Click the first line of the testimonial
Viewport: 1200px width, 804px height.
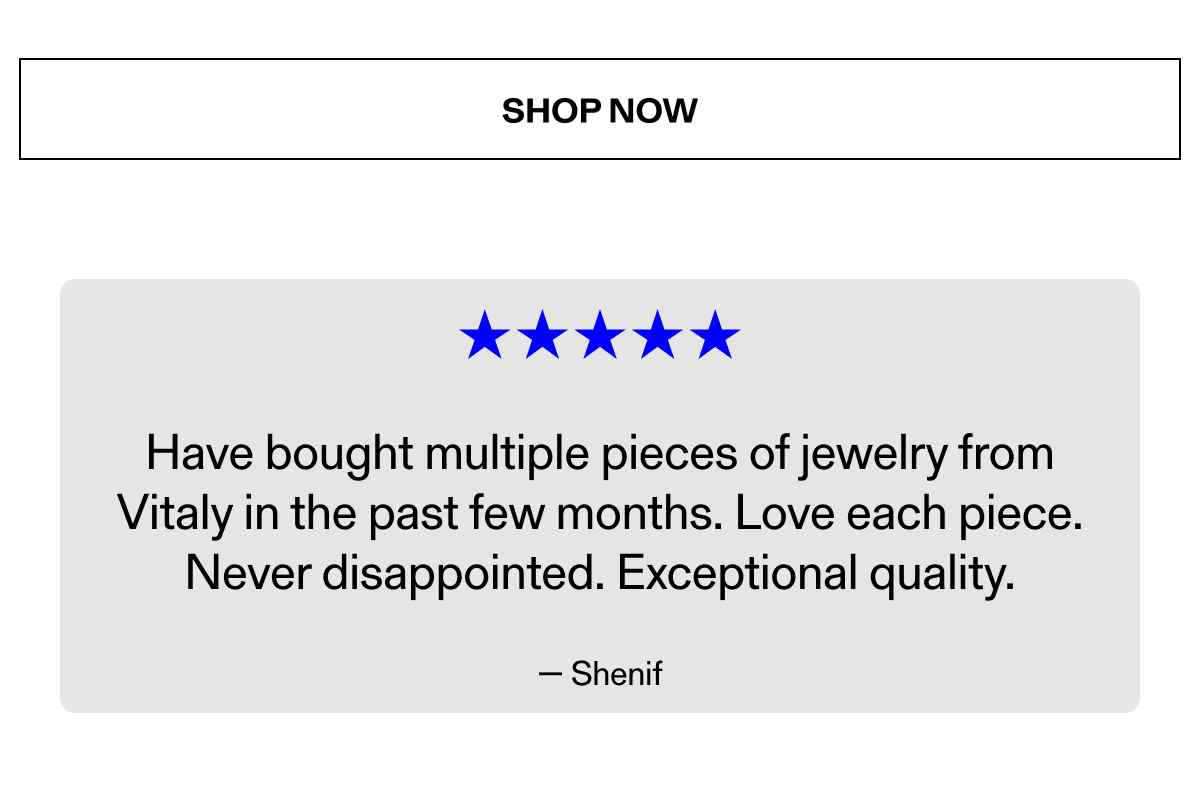pyautogui.click(x=600, y=452)
